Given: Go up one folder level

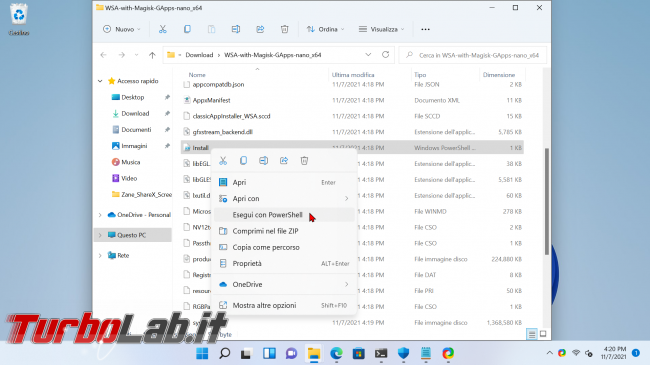Looking at the screenshot, I should point(152,55).
